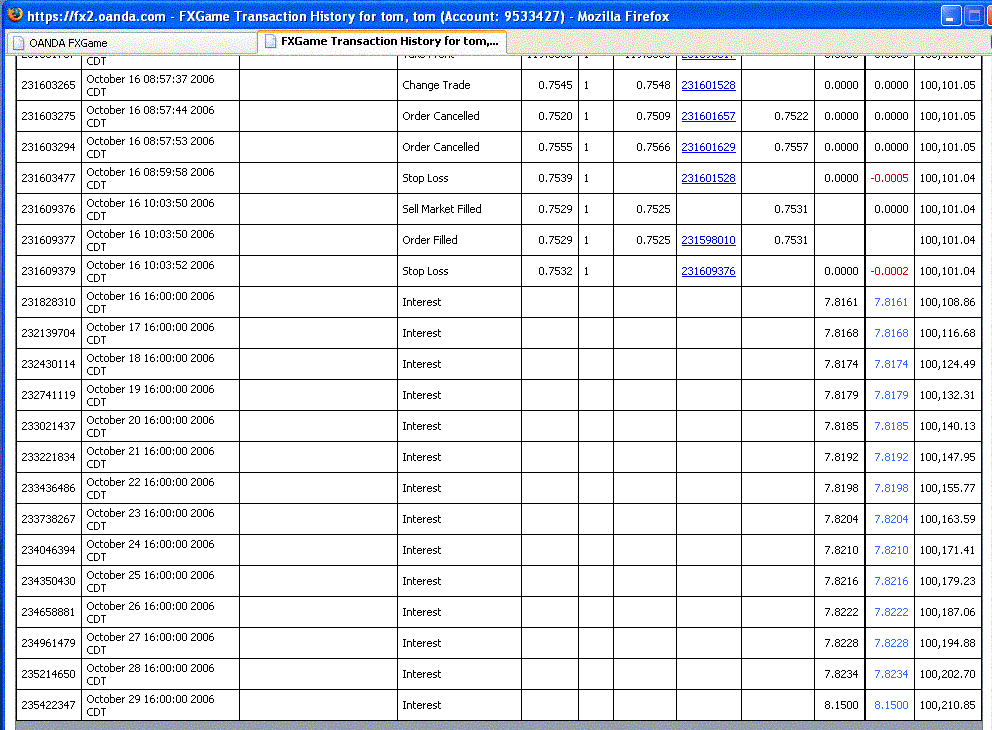The height and width of the screenshot is (730, 992).
Task: Click the 231598010 link in the Order Filled row
Action: pyautogui.click(x=708, y=241)
